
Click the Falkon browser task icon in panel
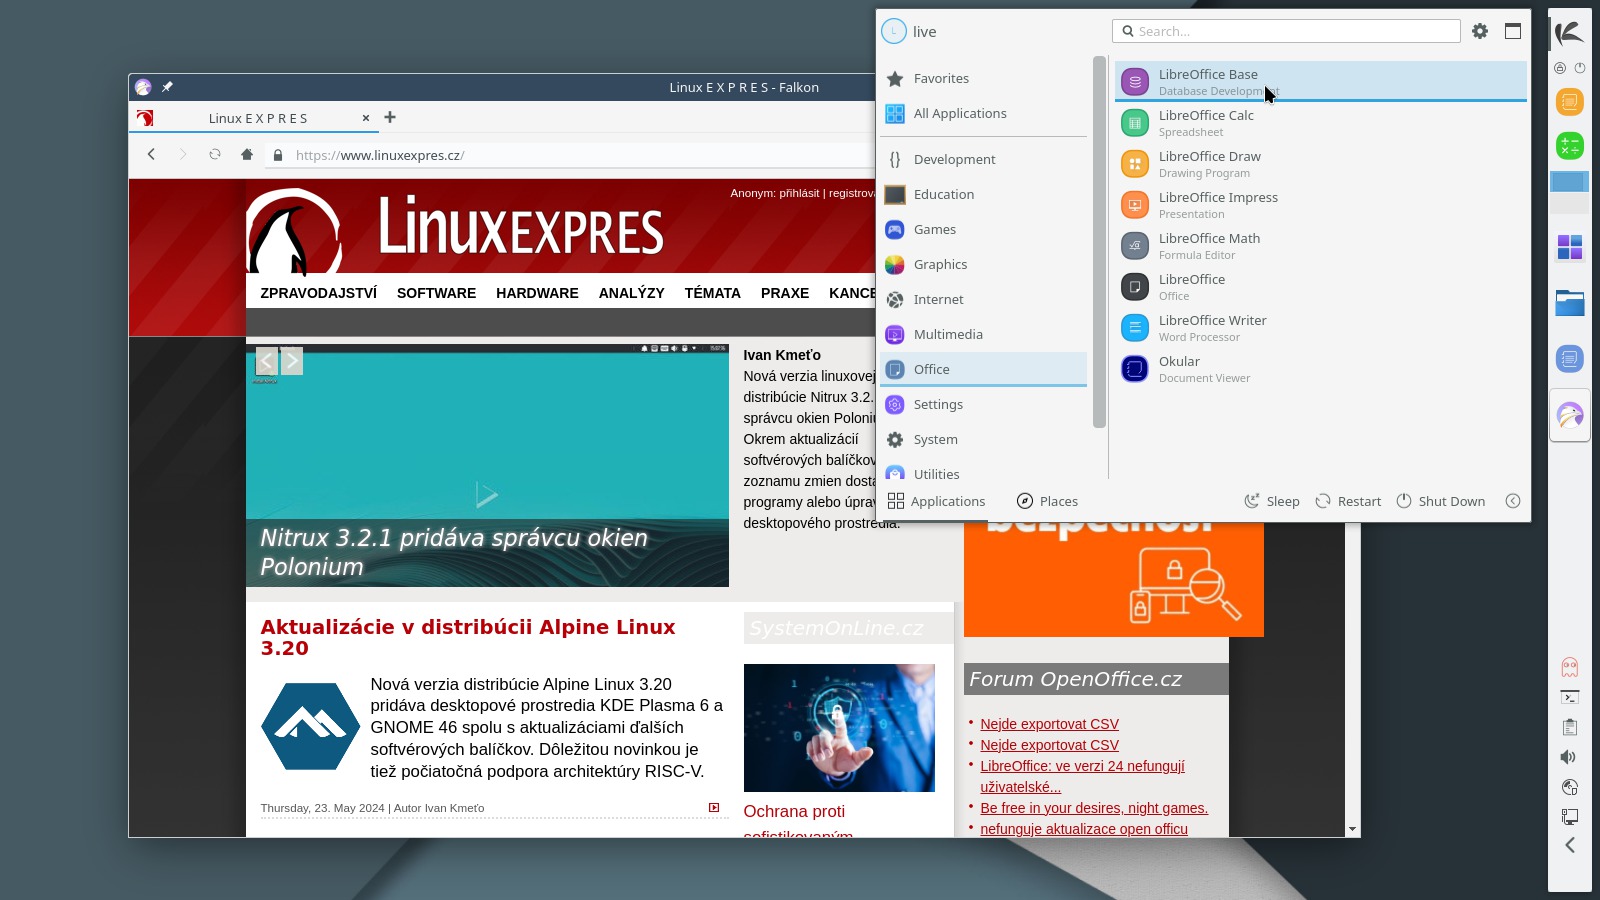click(1570, 414)
